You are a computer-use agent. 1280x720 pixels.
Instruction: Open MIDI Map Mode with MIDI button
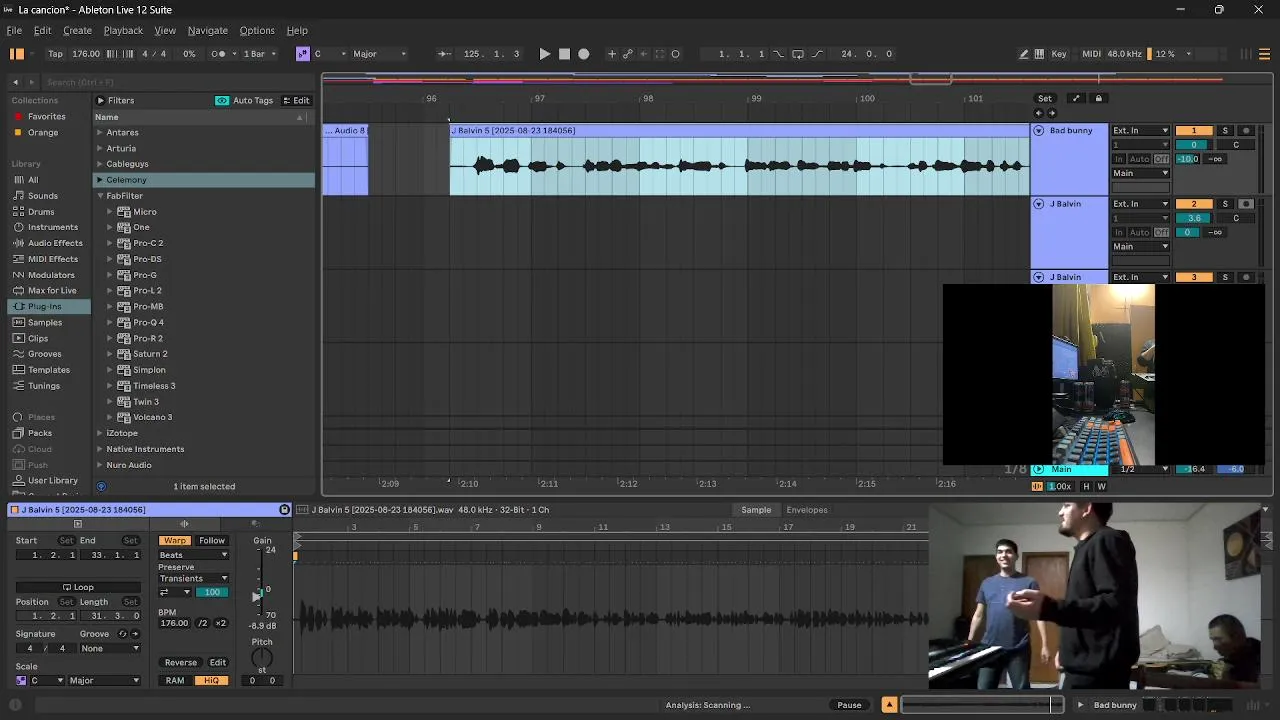1091,54
